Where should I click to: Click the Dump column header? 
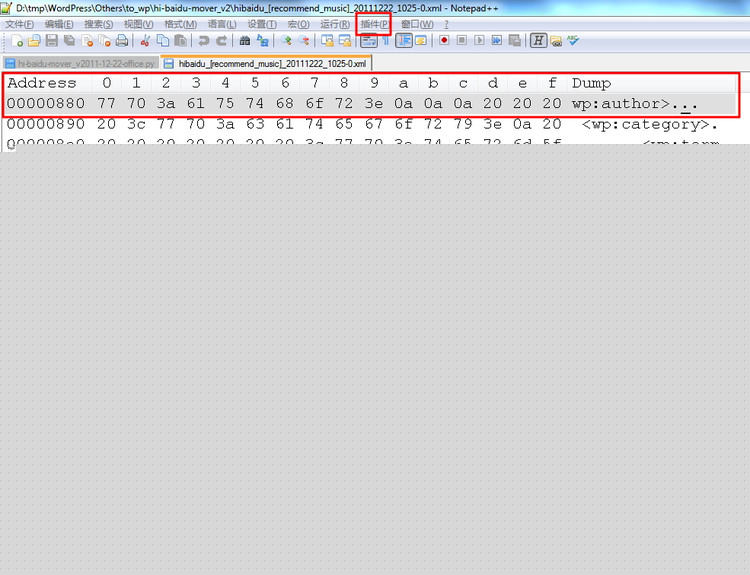(591, 83)
